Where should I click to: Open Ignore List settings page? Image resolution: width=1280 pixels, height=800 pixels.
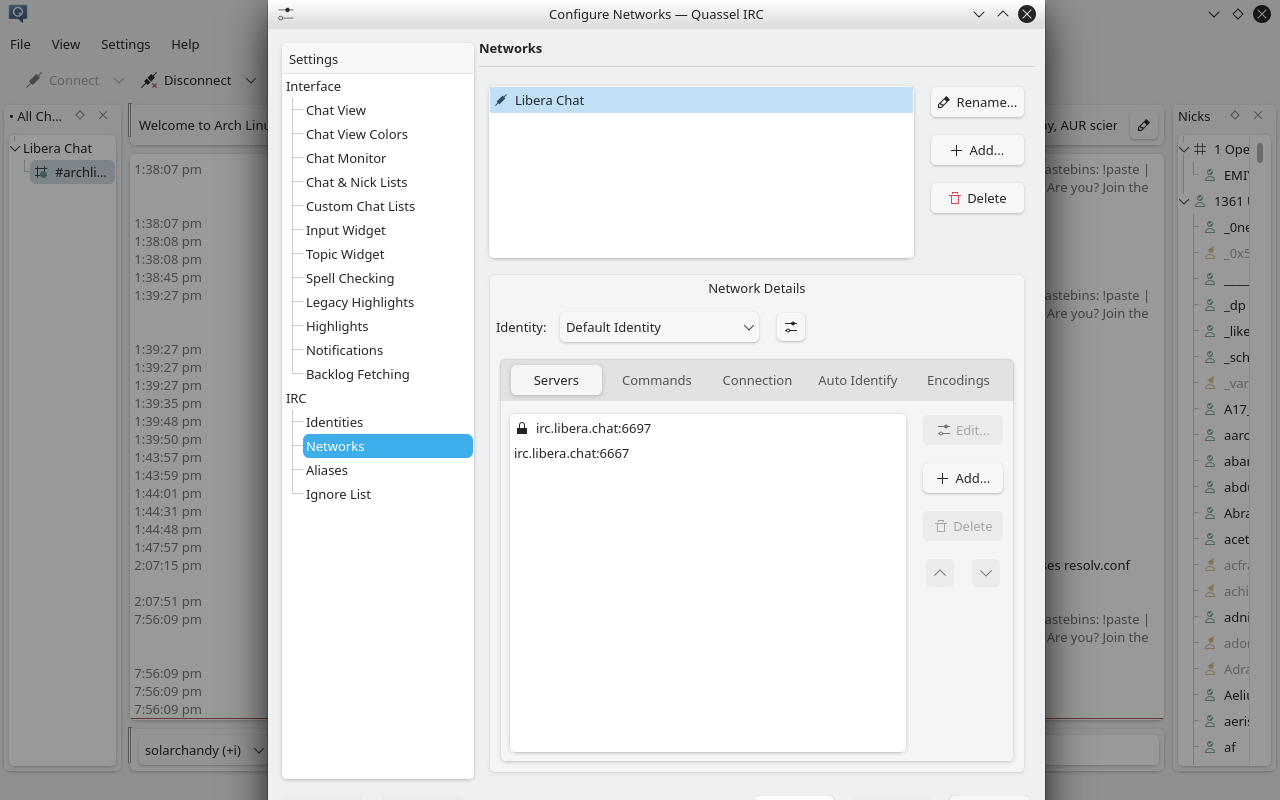(x=338, y=494)
